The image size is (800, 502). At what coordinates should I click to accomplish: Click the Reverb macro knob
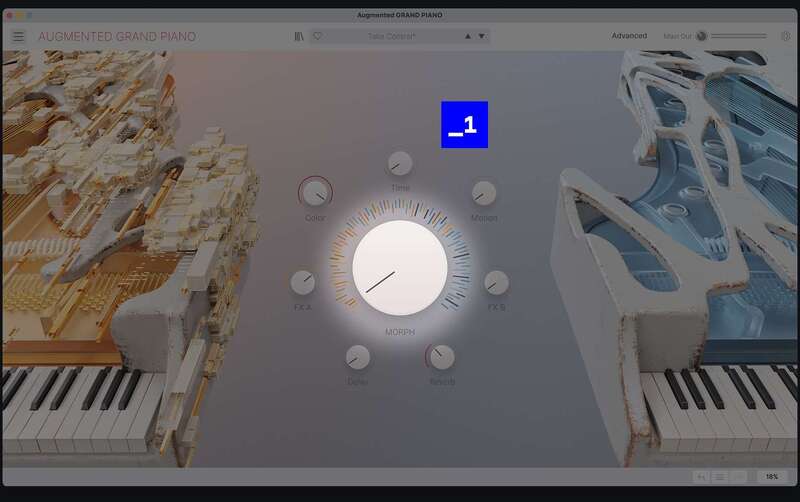point(442,357)
